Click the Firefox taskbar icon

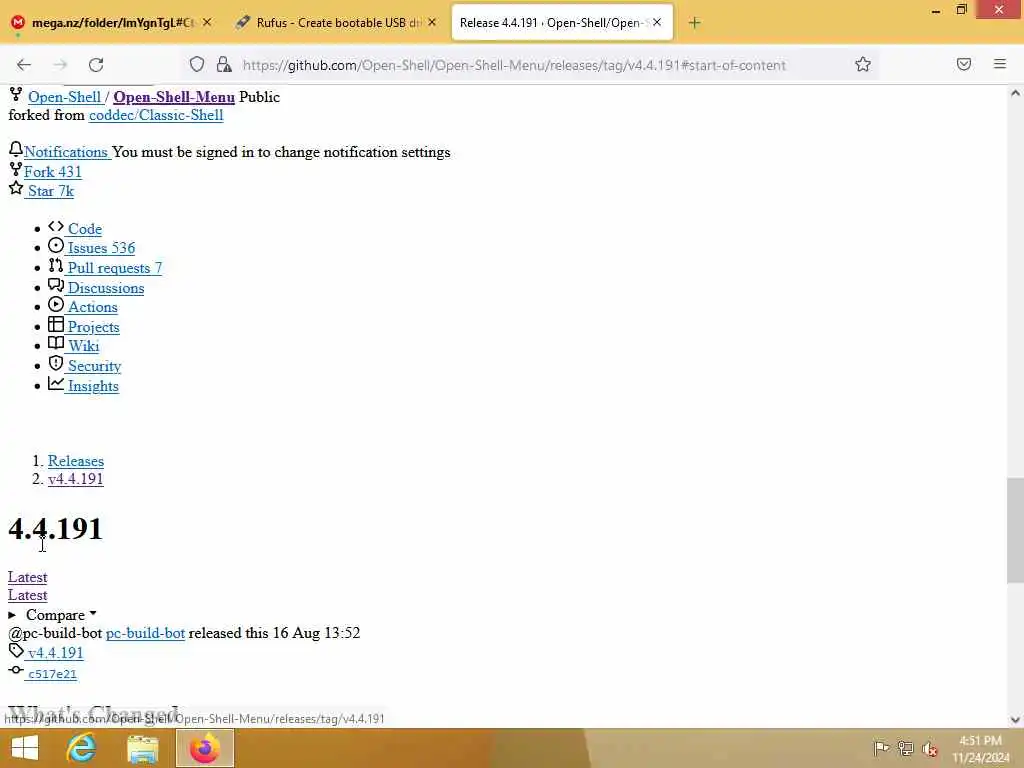click(204, 748)
